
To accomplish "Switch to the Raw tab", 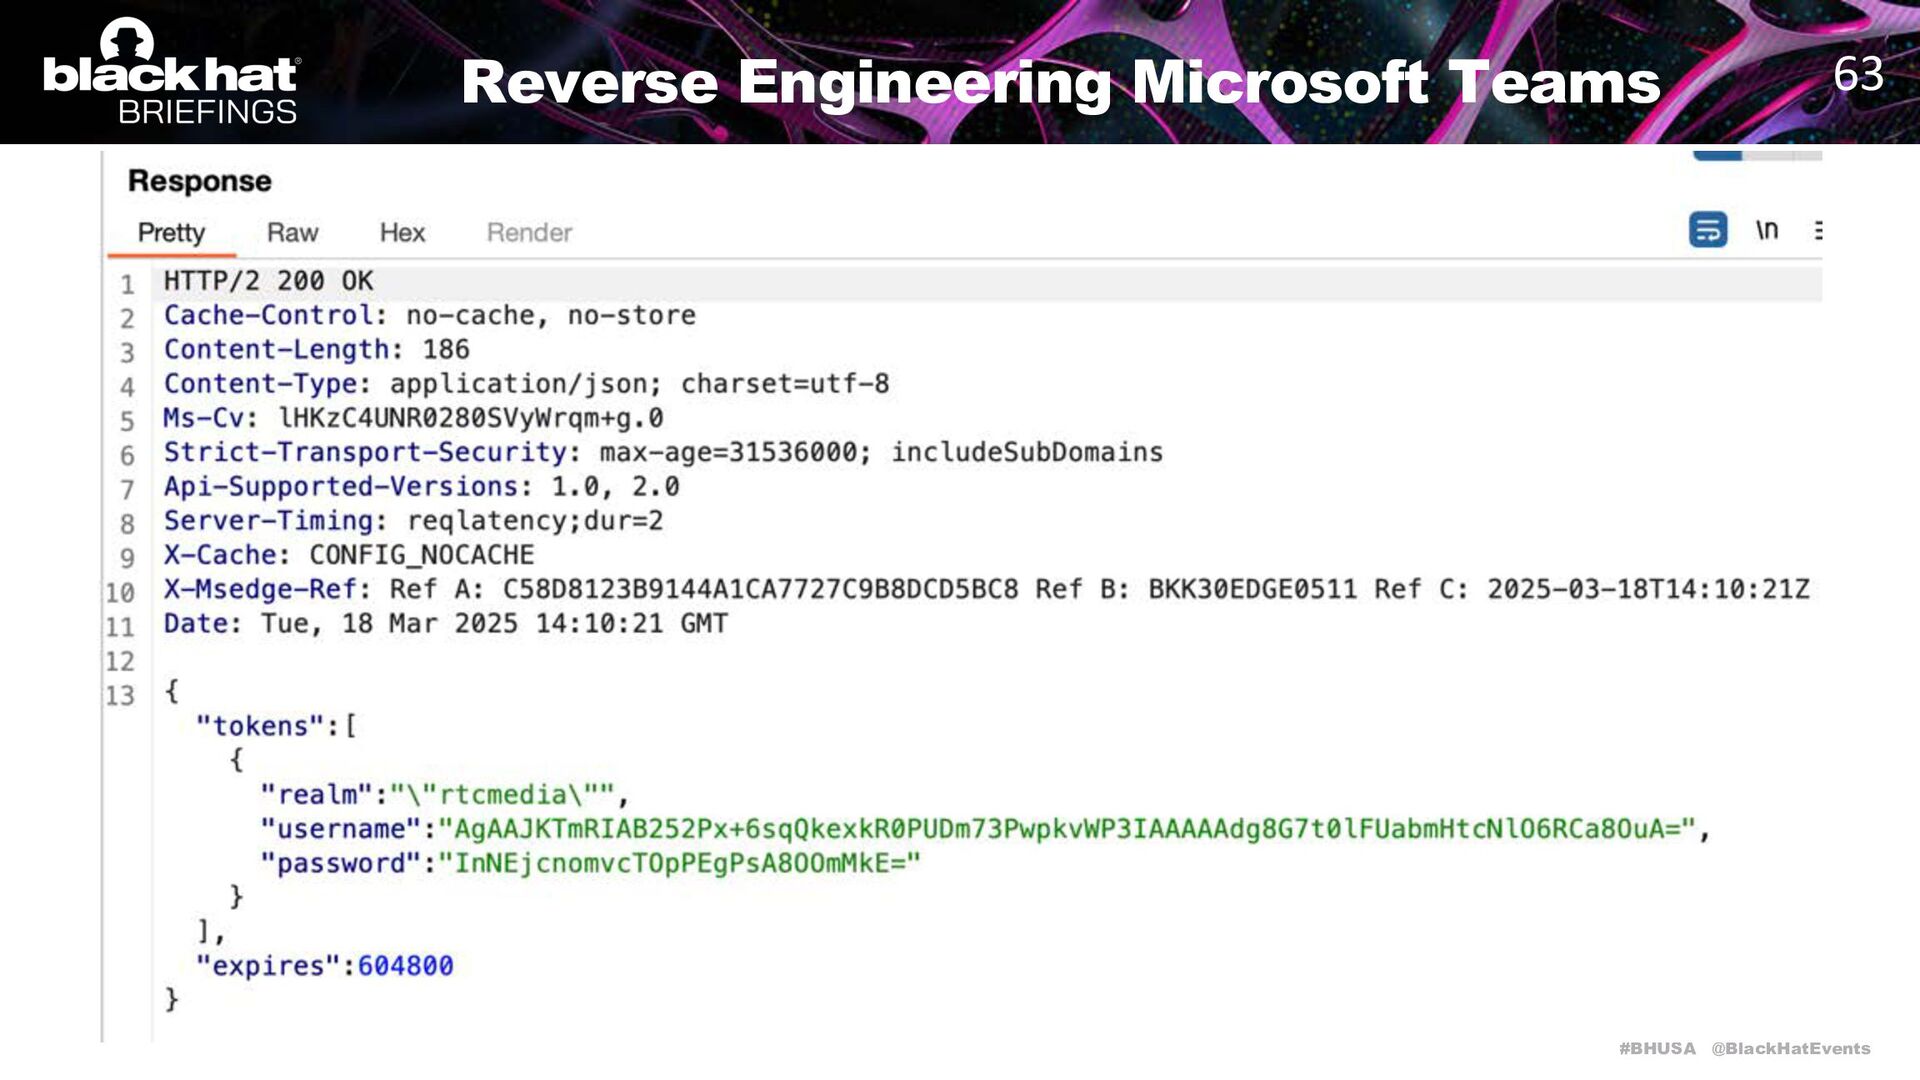I will (x=292, y=232).
